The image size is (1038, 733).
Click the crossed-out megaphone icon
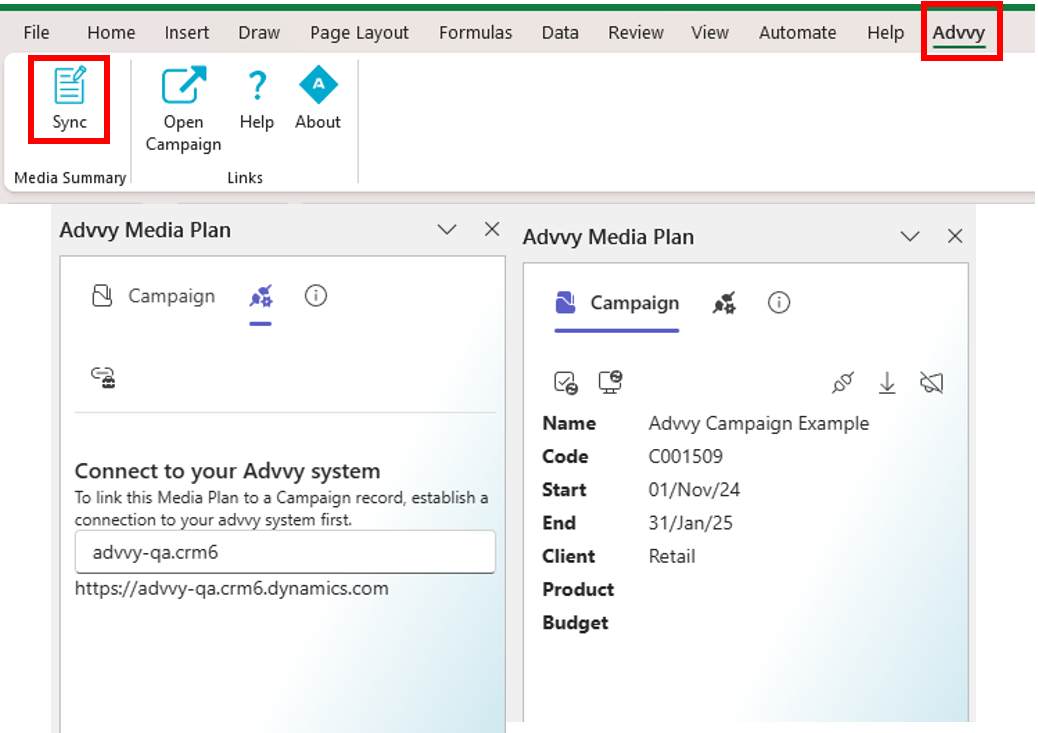932,383
